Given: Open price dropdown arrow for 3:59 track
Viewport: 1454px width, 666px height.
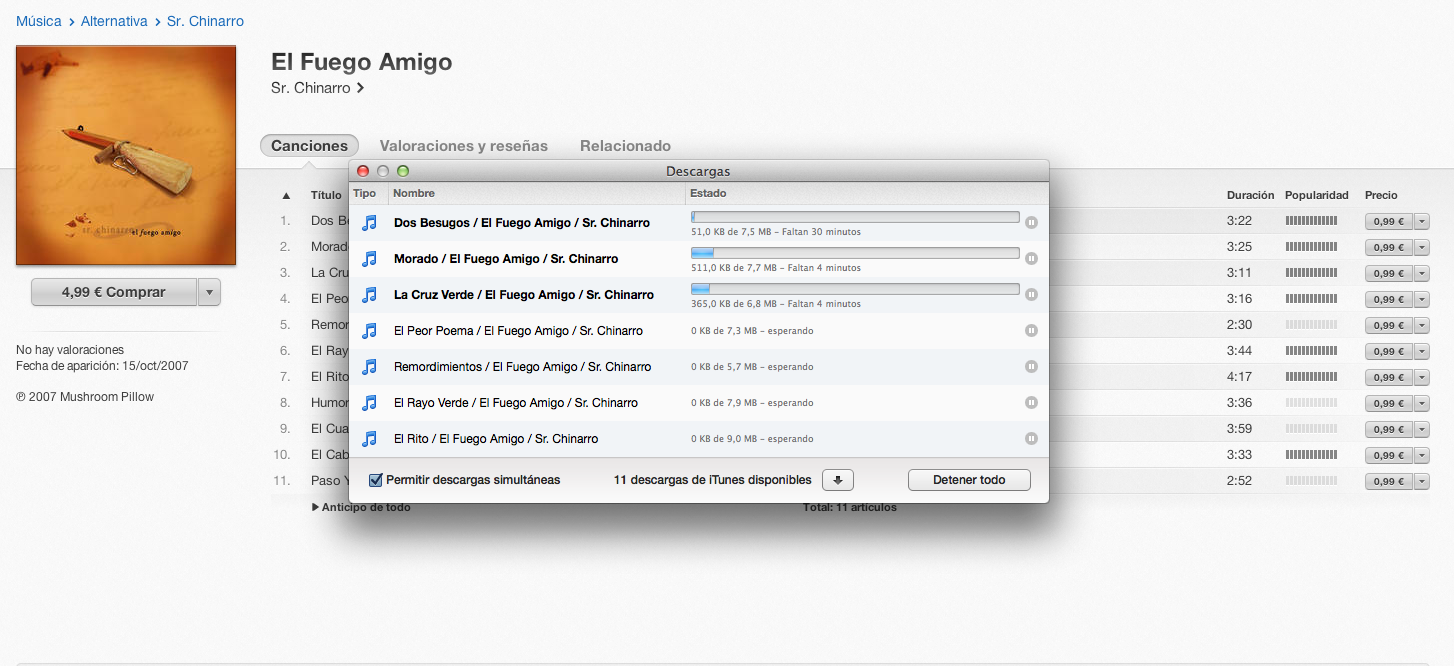Looking at the screenshot, I should 1421,429.
